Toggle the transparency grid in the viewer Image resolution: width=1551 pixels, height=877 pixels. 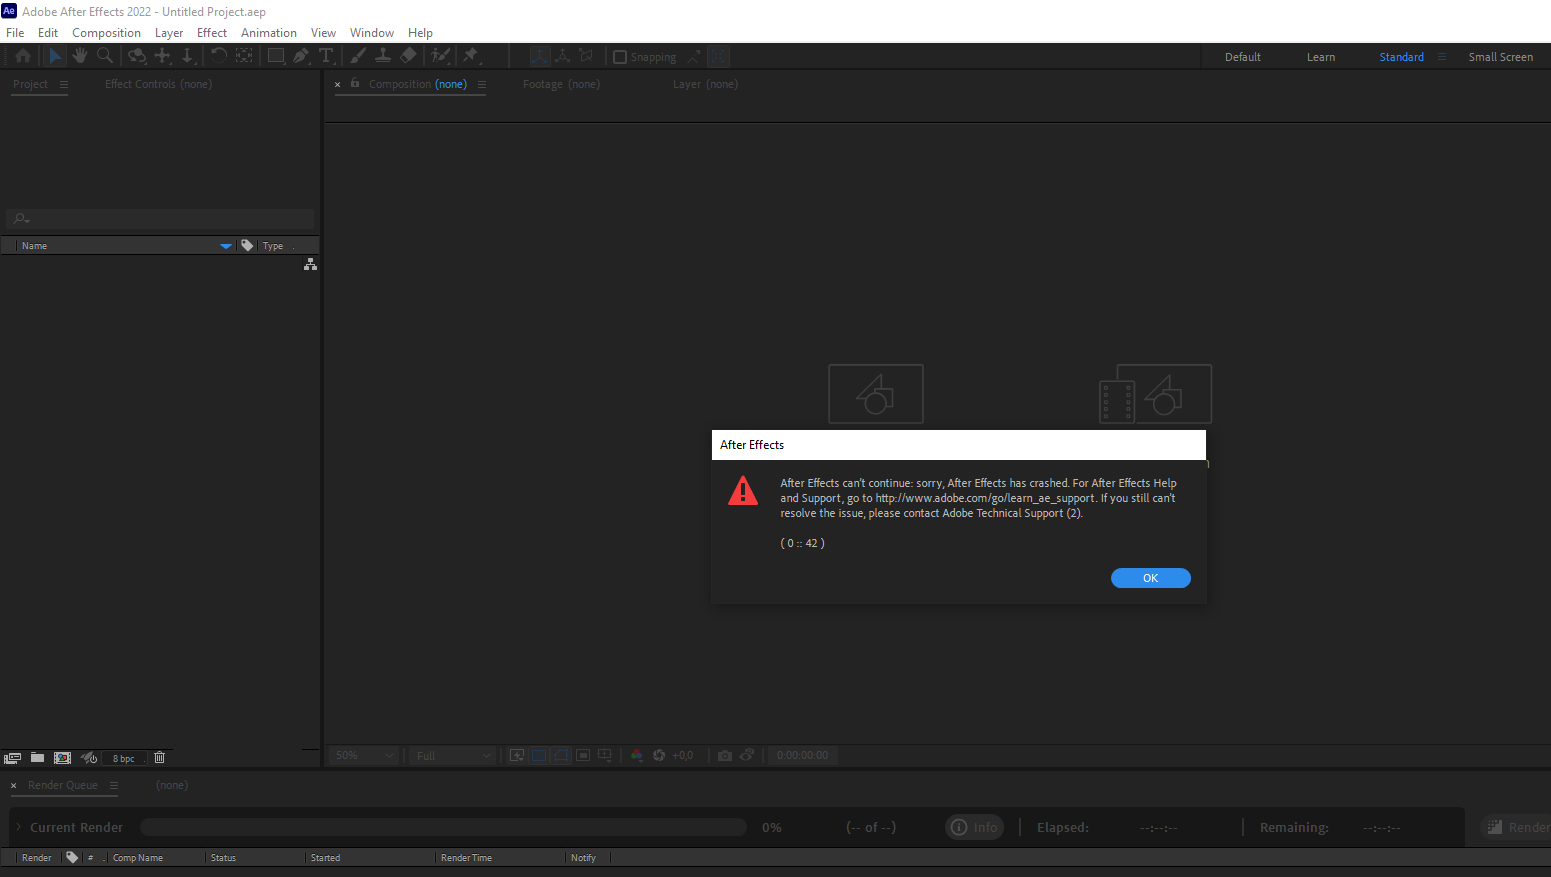539,755
